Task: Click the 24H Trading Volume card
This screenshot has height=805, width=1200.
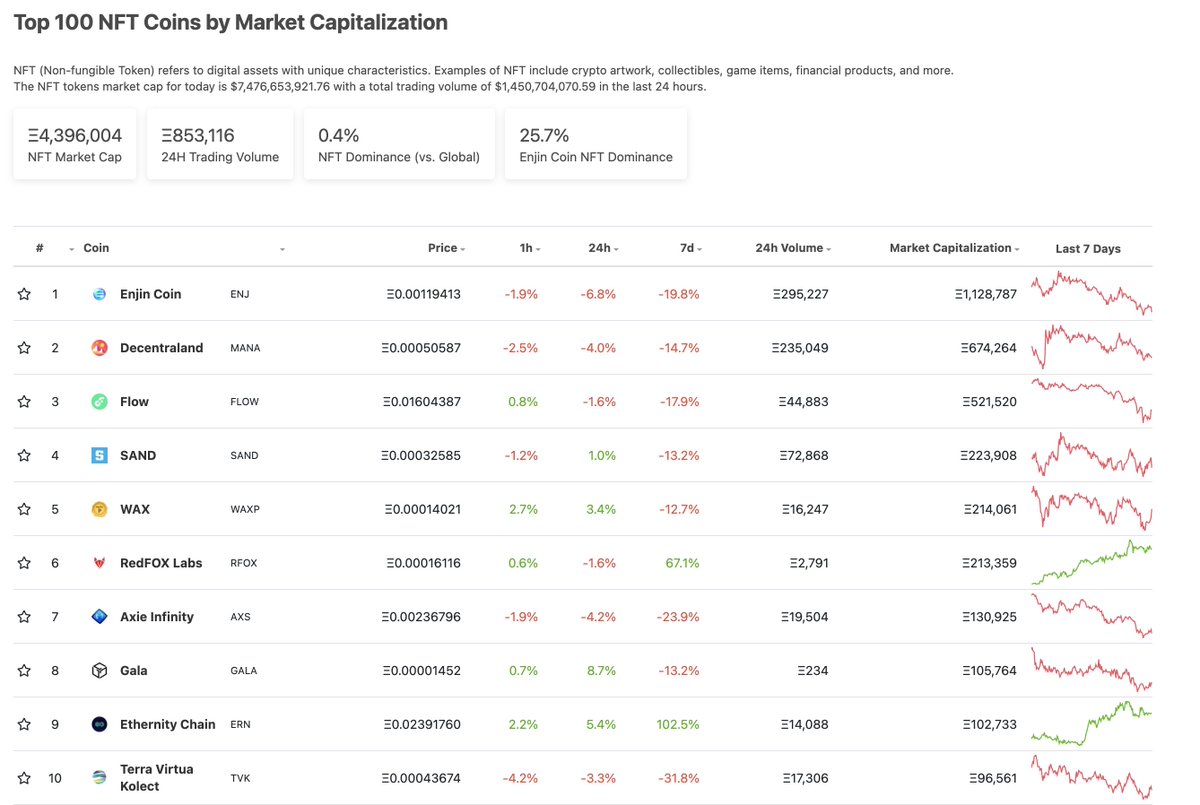Action: pos(220,144)
